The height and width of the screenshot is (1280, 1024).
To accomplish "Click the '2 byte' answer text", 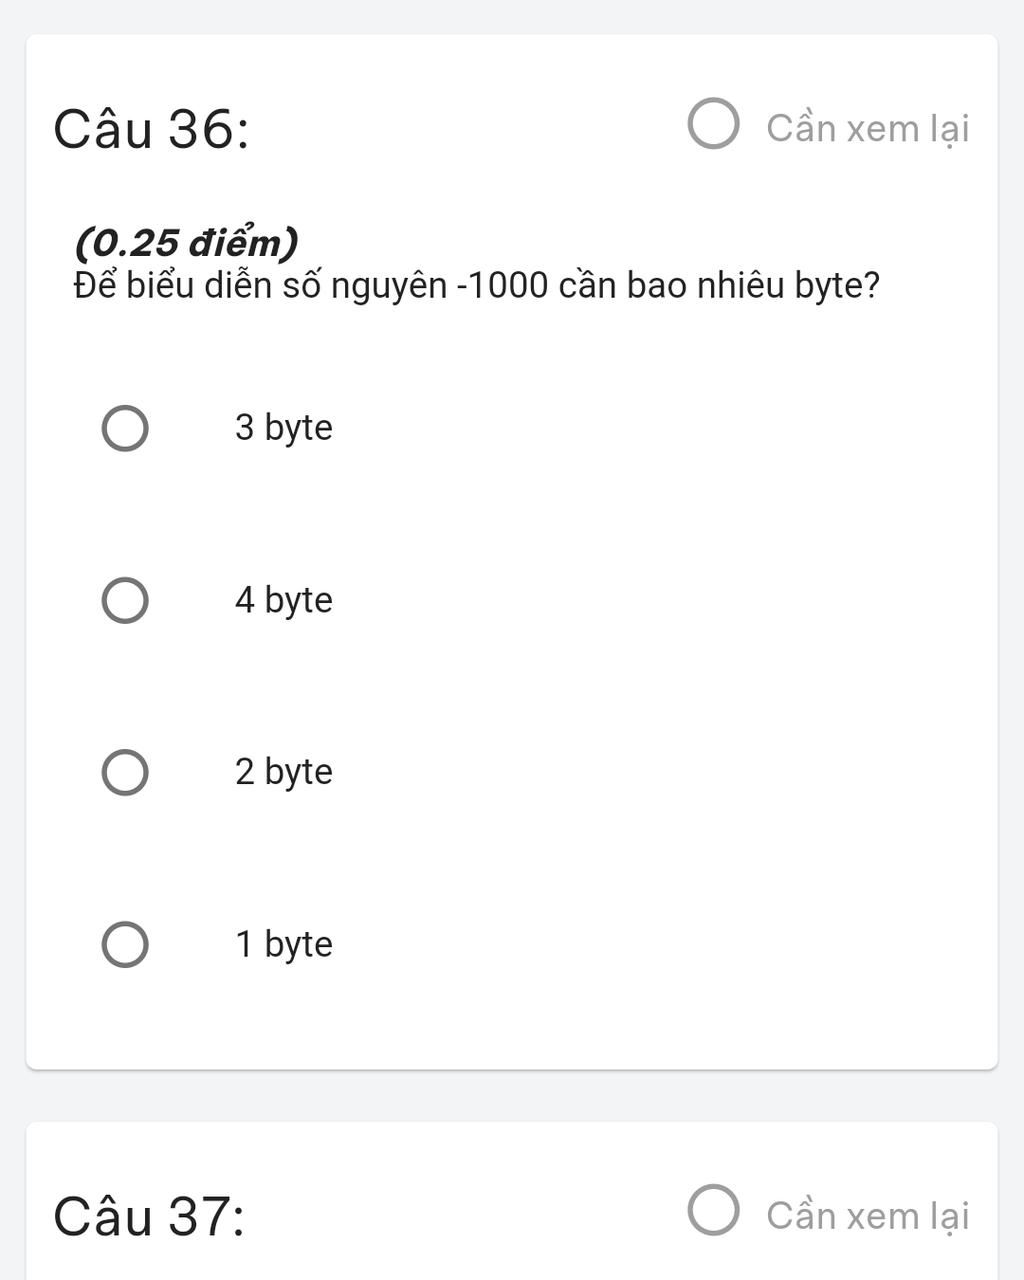I will (284, 772).
